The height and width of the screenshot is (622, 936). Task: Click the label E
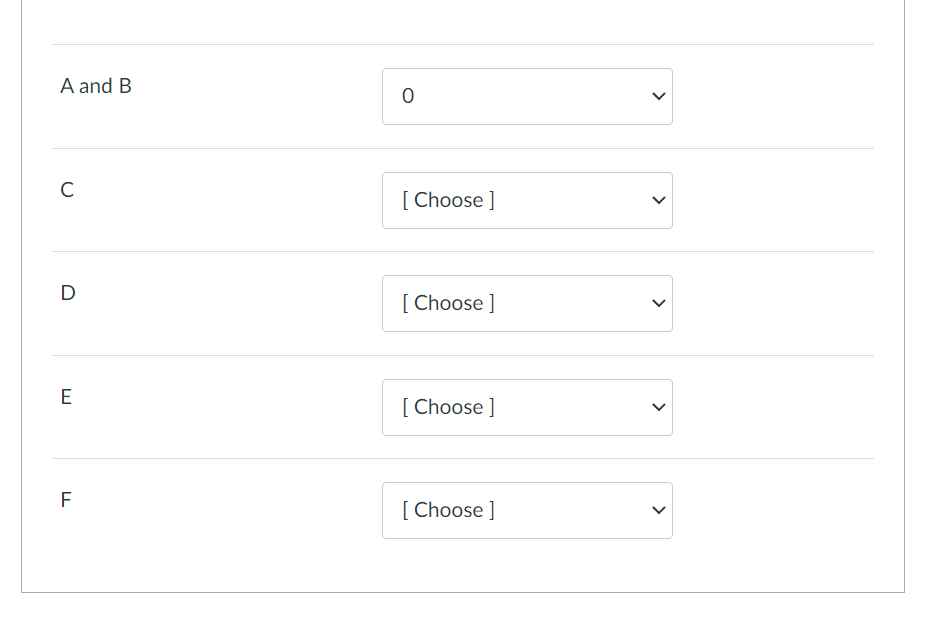(x=66, y=396)
